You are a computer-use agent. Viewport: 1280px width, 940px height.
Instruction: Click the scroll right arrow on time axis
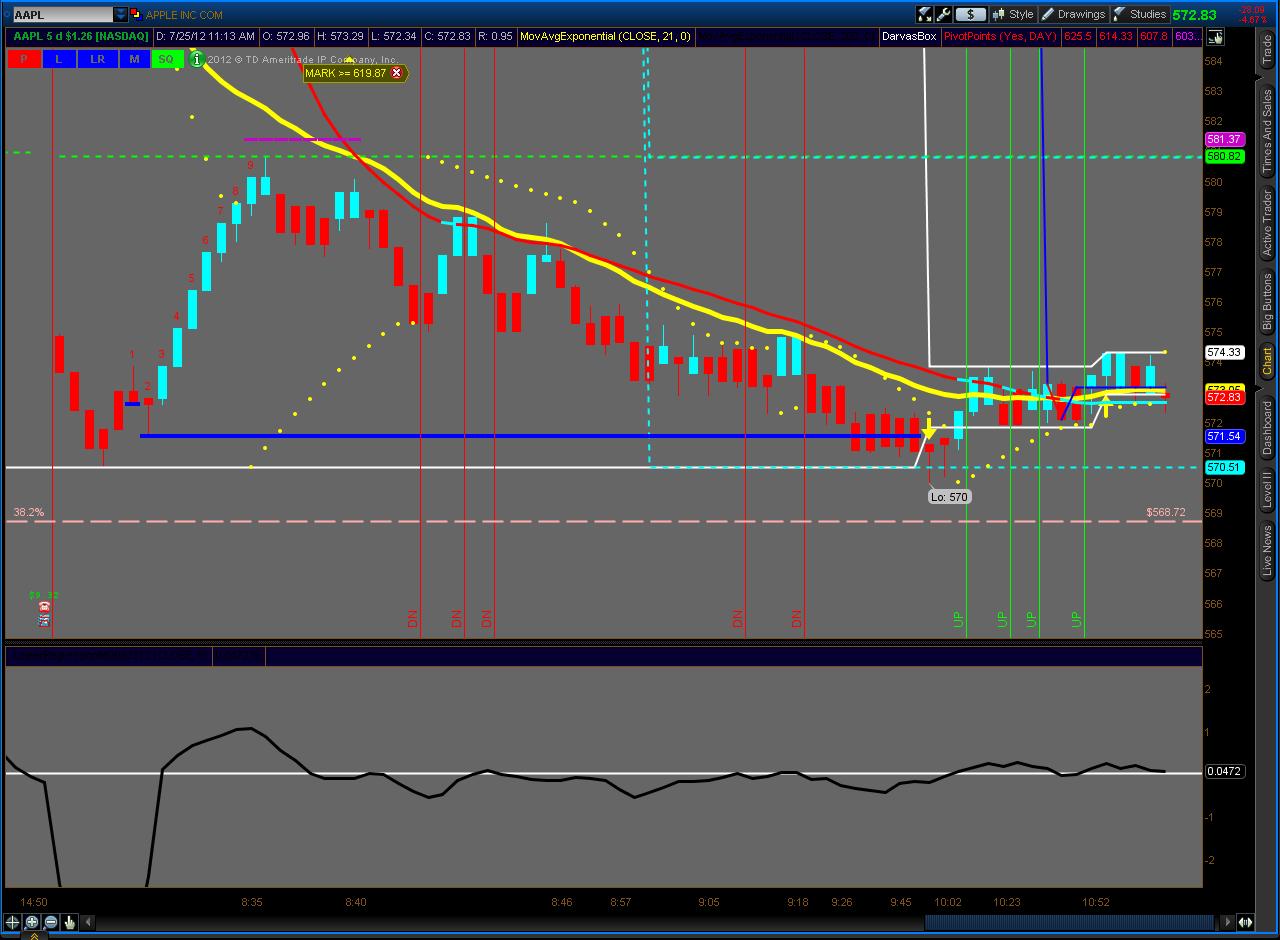1226,922
